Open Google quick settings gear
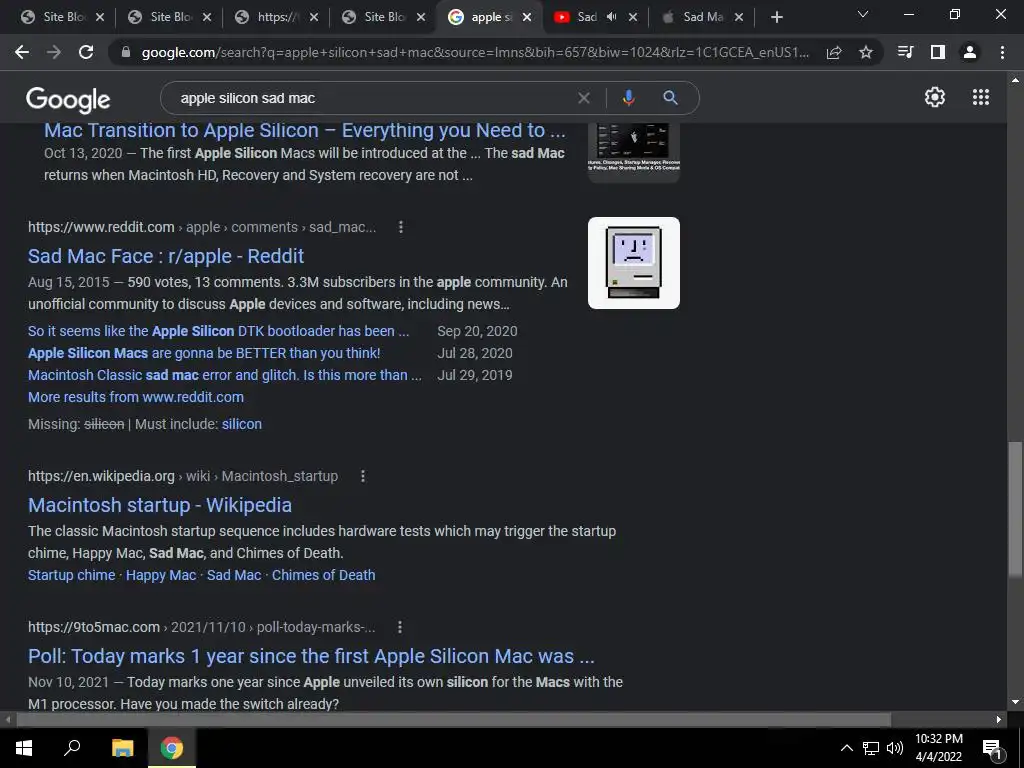Screen dimensions: 1024x768 pyautogui.click(x=935, y=97)
